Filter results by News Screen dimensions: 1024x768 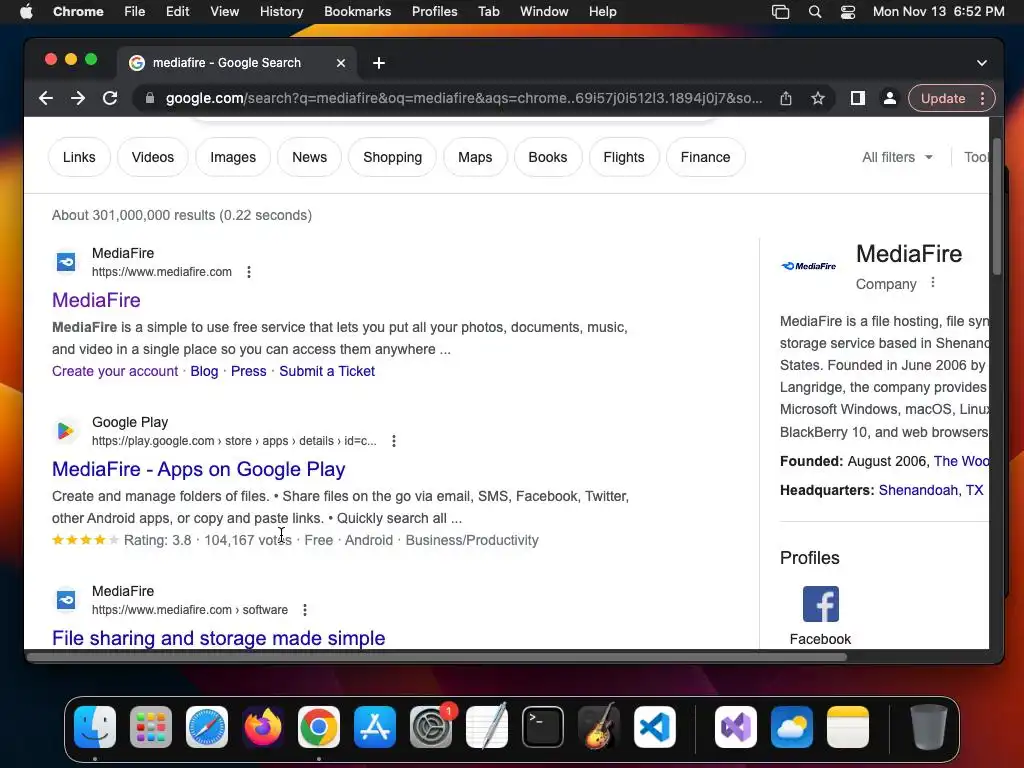[x=310, y=157]
